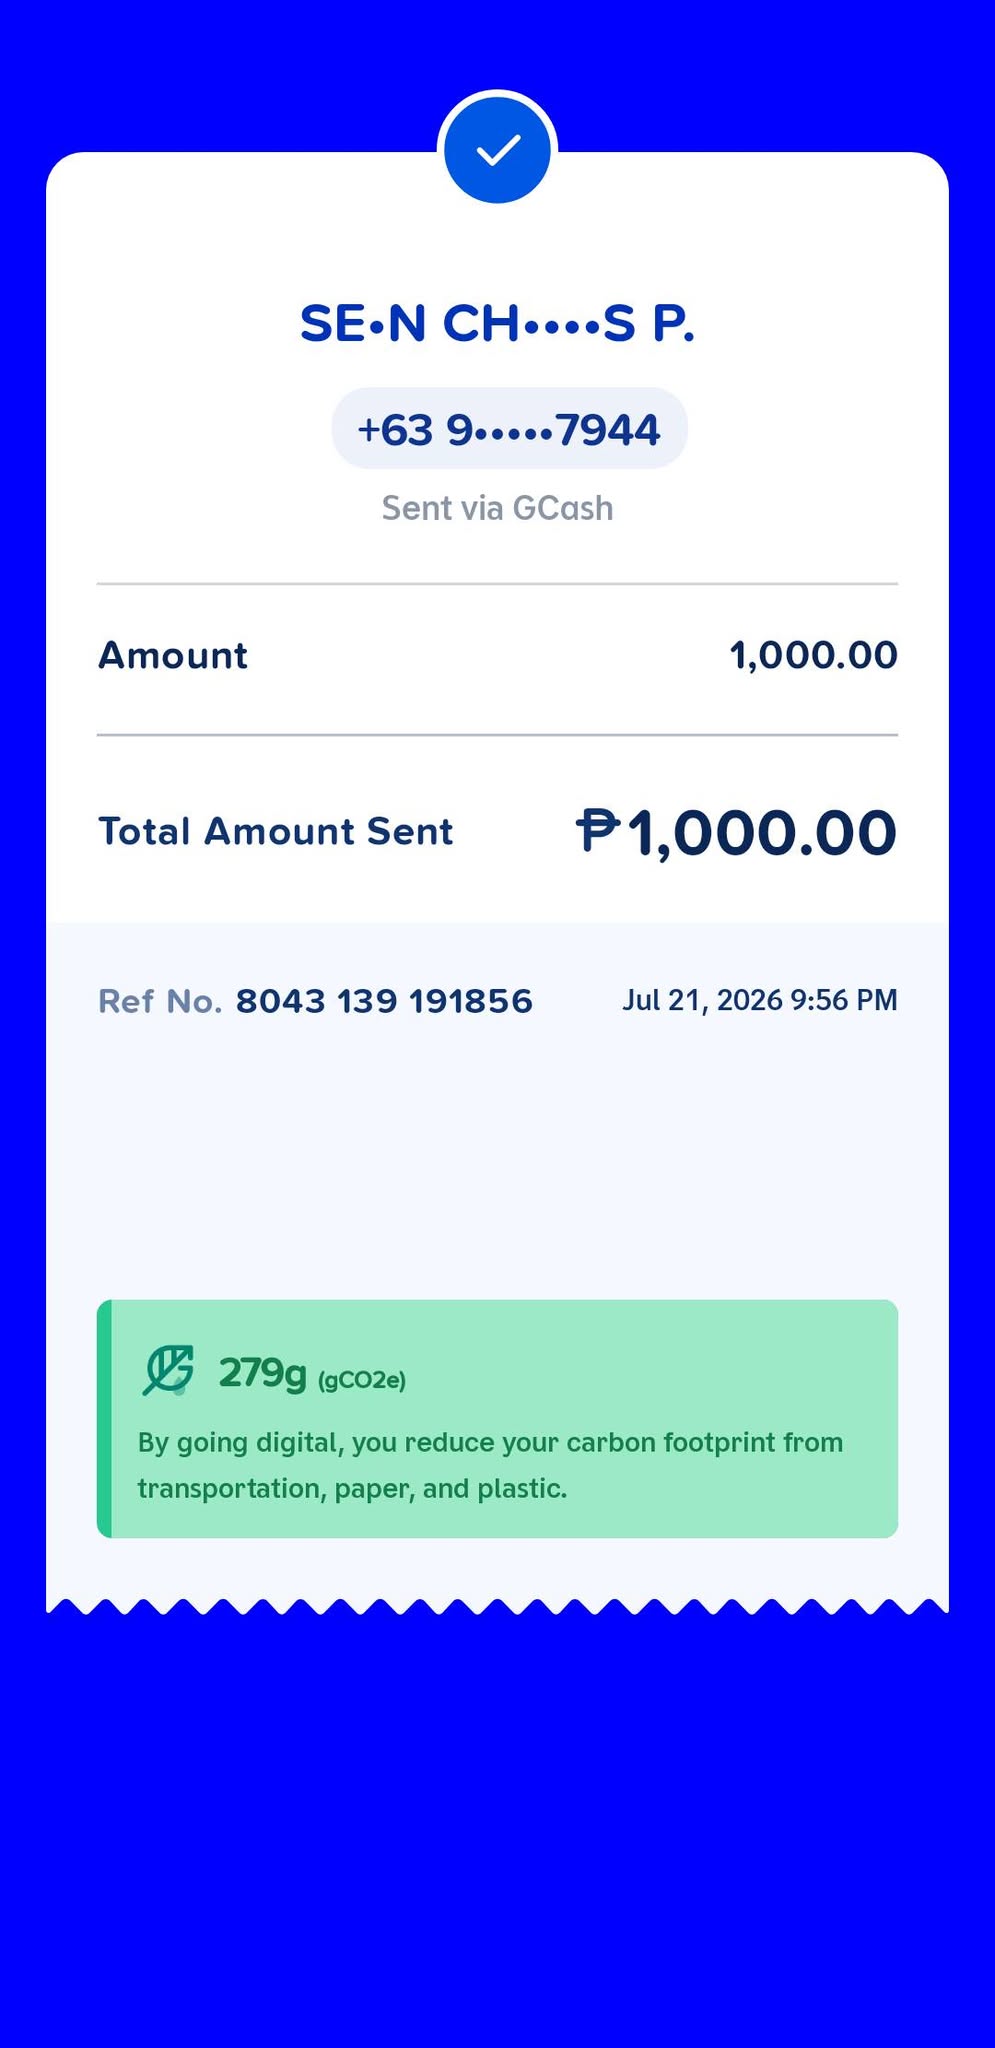
Task: Click the zigzag receipt bottom edge
Action: pyautogui.click(x=497, y=1606)
